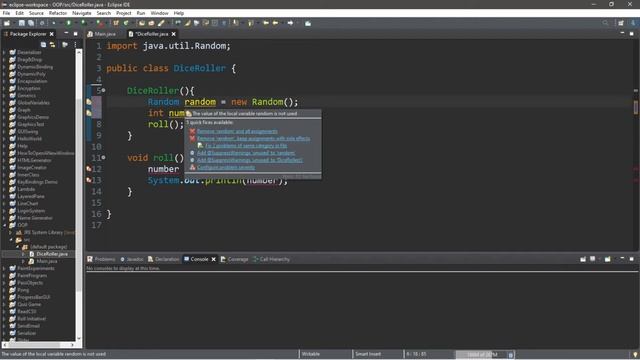
Task: Click the Open Perspective icon at top right
Action: (x=621, y=23)
